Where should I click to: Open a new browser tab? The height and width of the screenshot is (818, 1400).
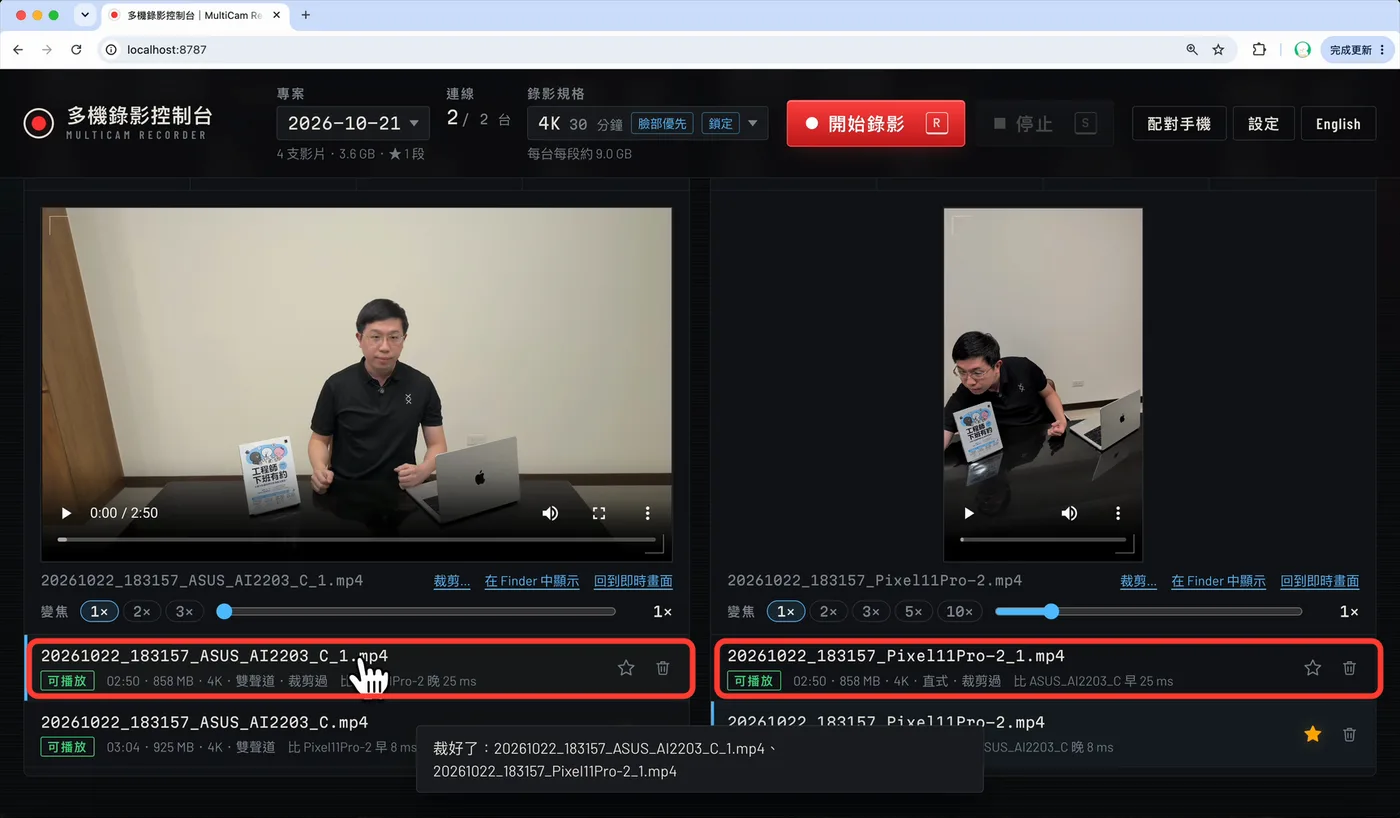click(306, 15)
